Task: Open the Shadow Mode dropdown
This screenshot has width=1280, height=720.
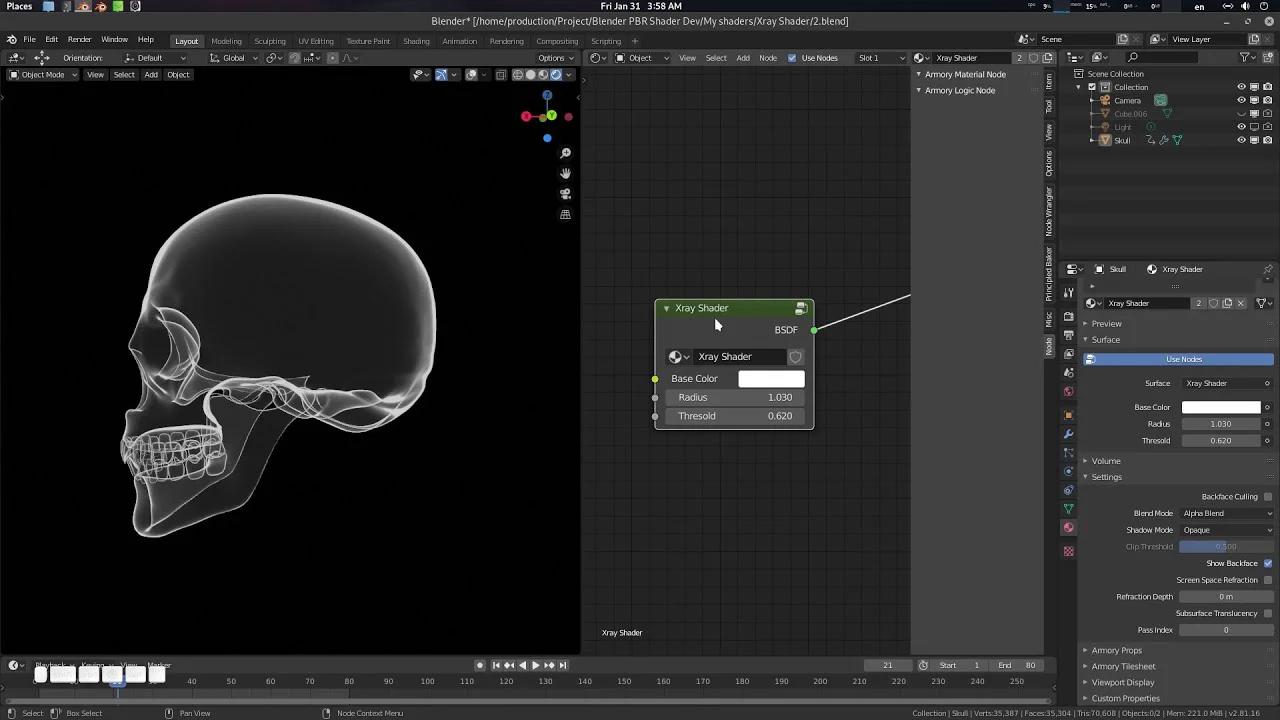Action: [1226, 530]
